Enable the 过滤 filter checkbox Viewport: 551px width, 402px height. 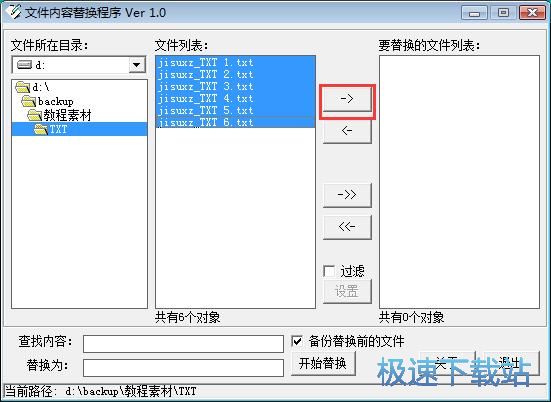click(329, 271)
